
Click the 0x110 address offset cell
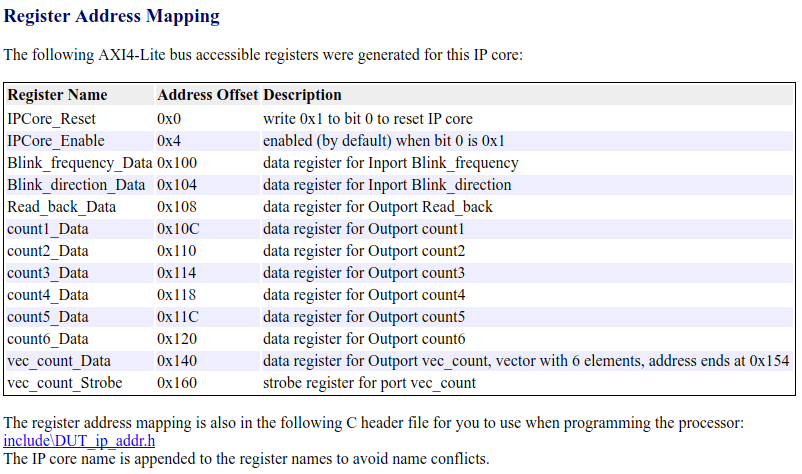177,251
